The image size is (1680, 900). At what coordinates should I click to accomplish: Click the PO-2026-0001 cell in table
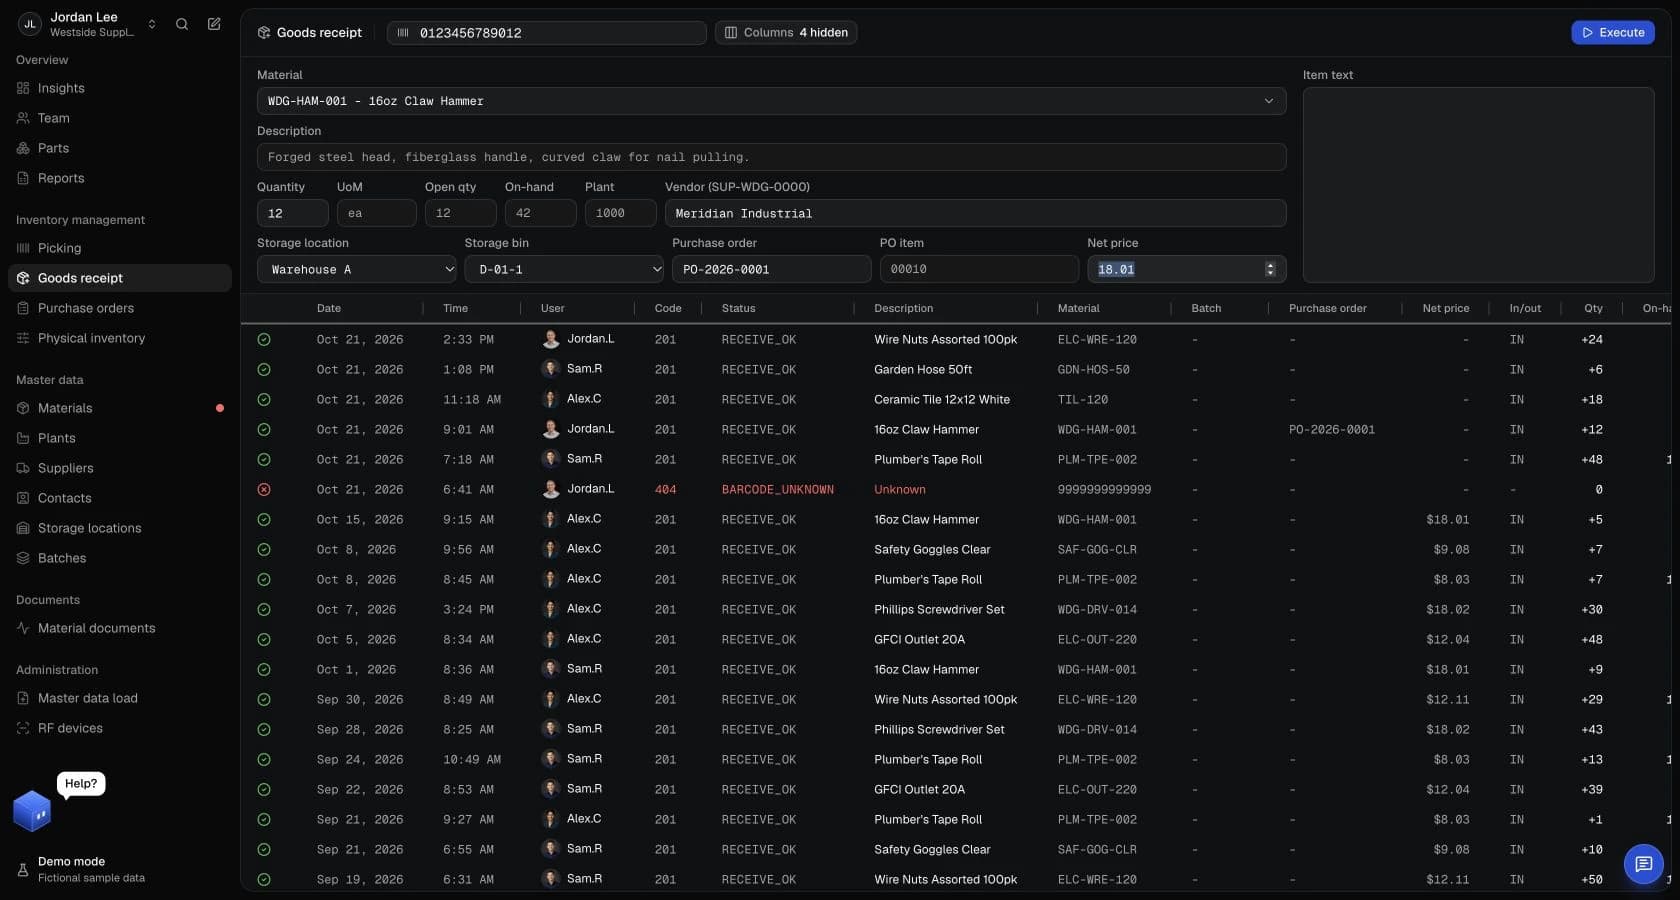pyautogui.click(x=1332, y=430)
